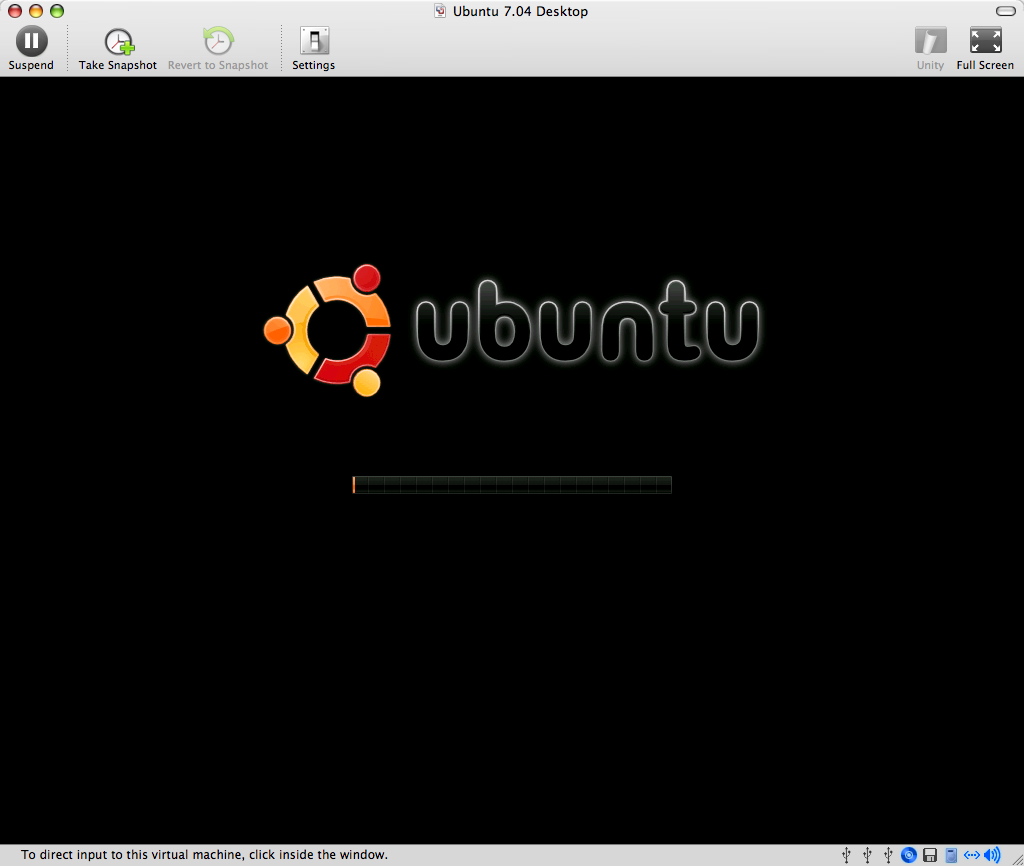Click the CD/DVD drive status icon

point(909,855)
